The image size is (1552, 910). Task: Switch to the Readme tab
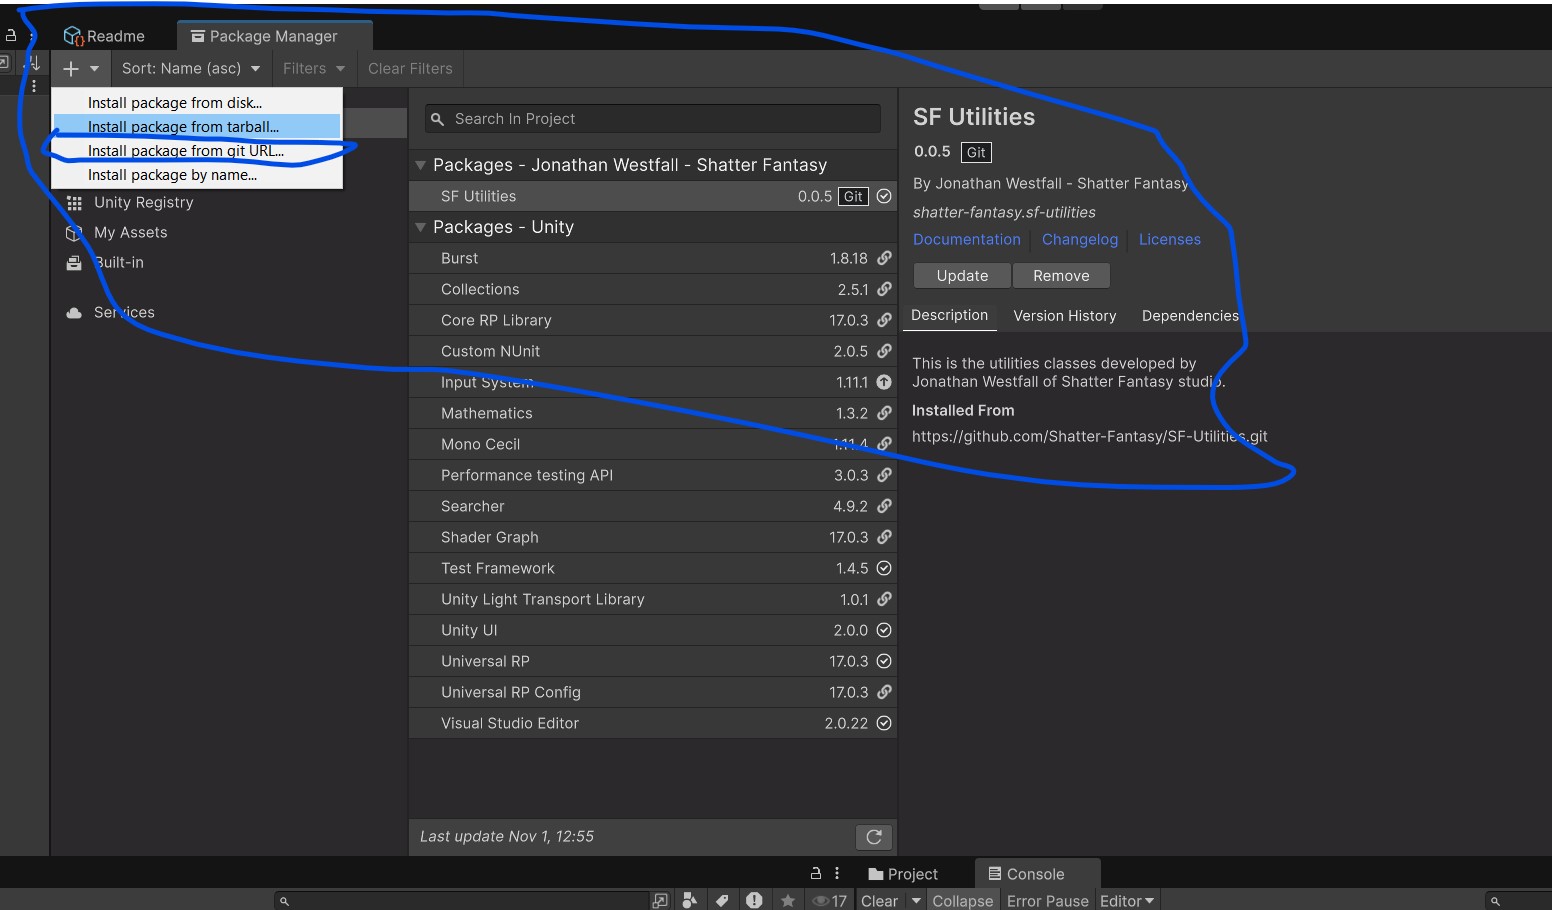(x=104, y=36)
